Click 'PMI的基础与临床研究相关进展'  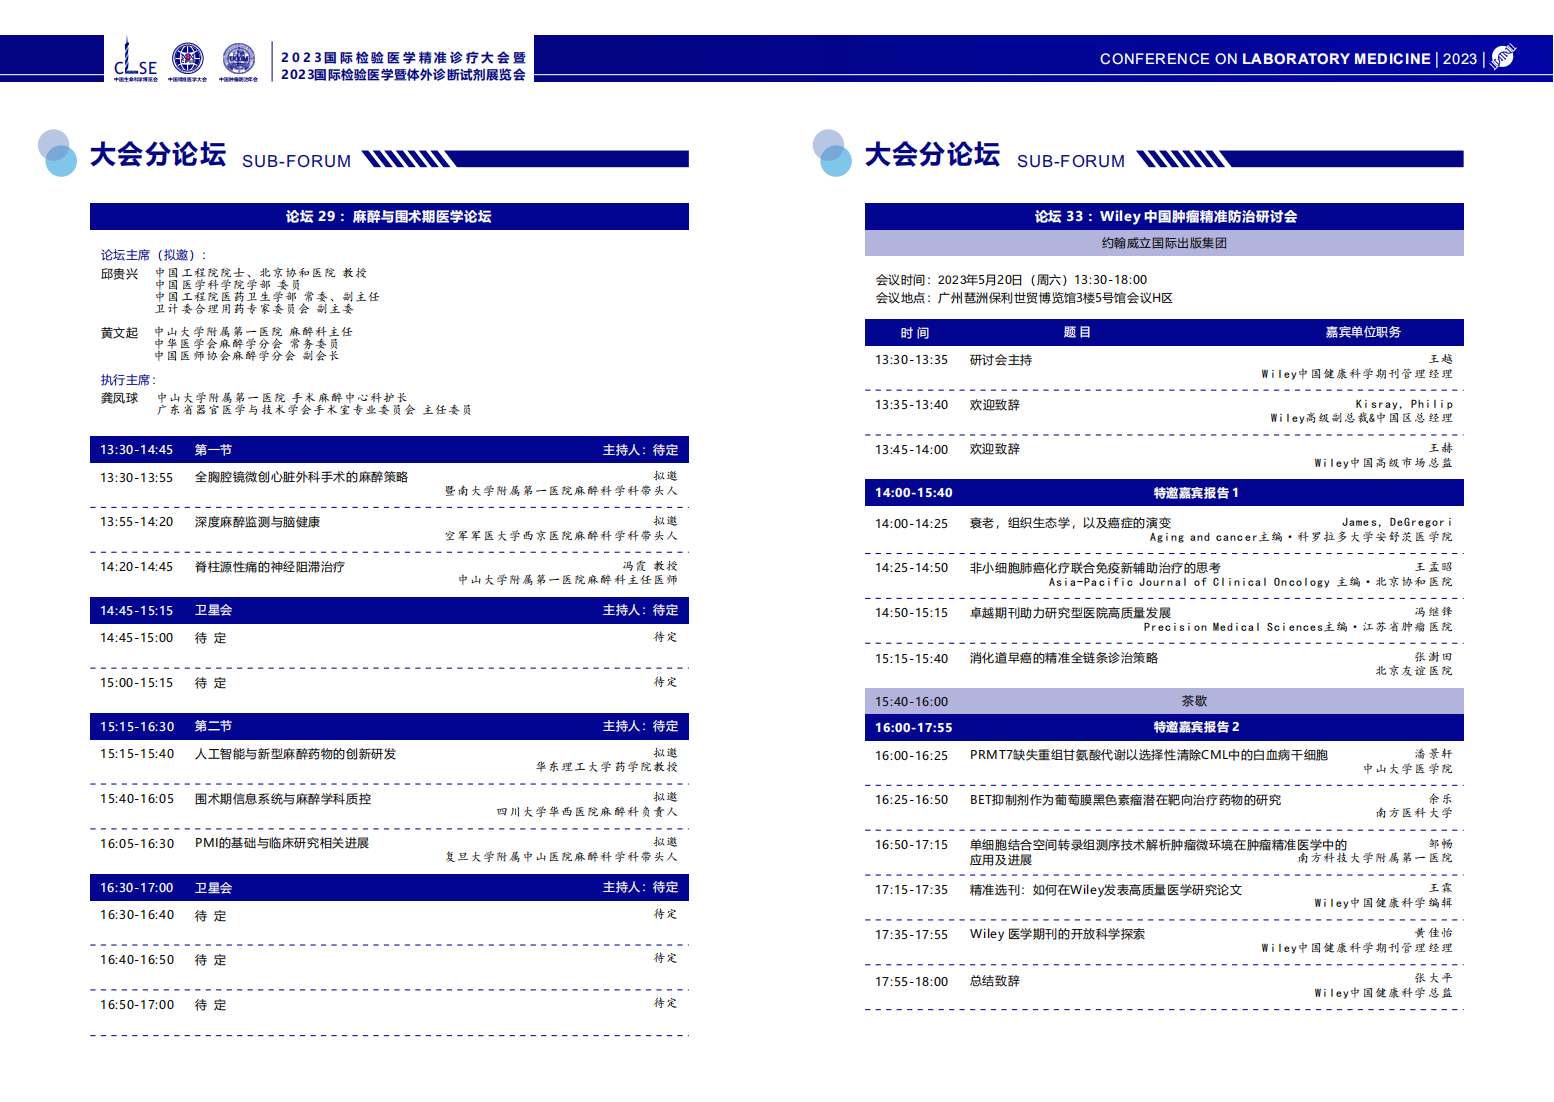(x=282, y=843)
